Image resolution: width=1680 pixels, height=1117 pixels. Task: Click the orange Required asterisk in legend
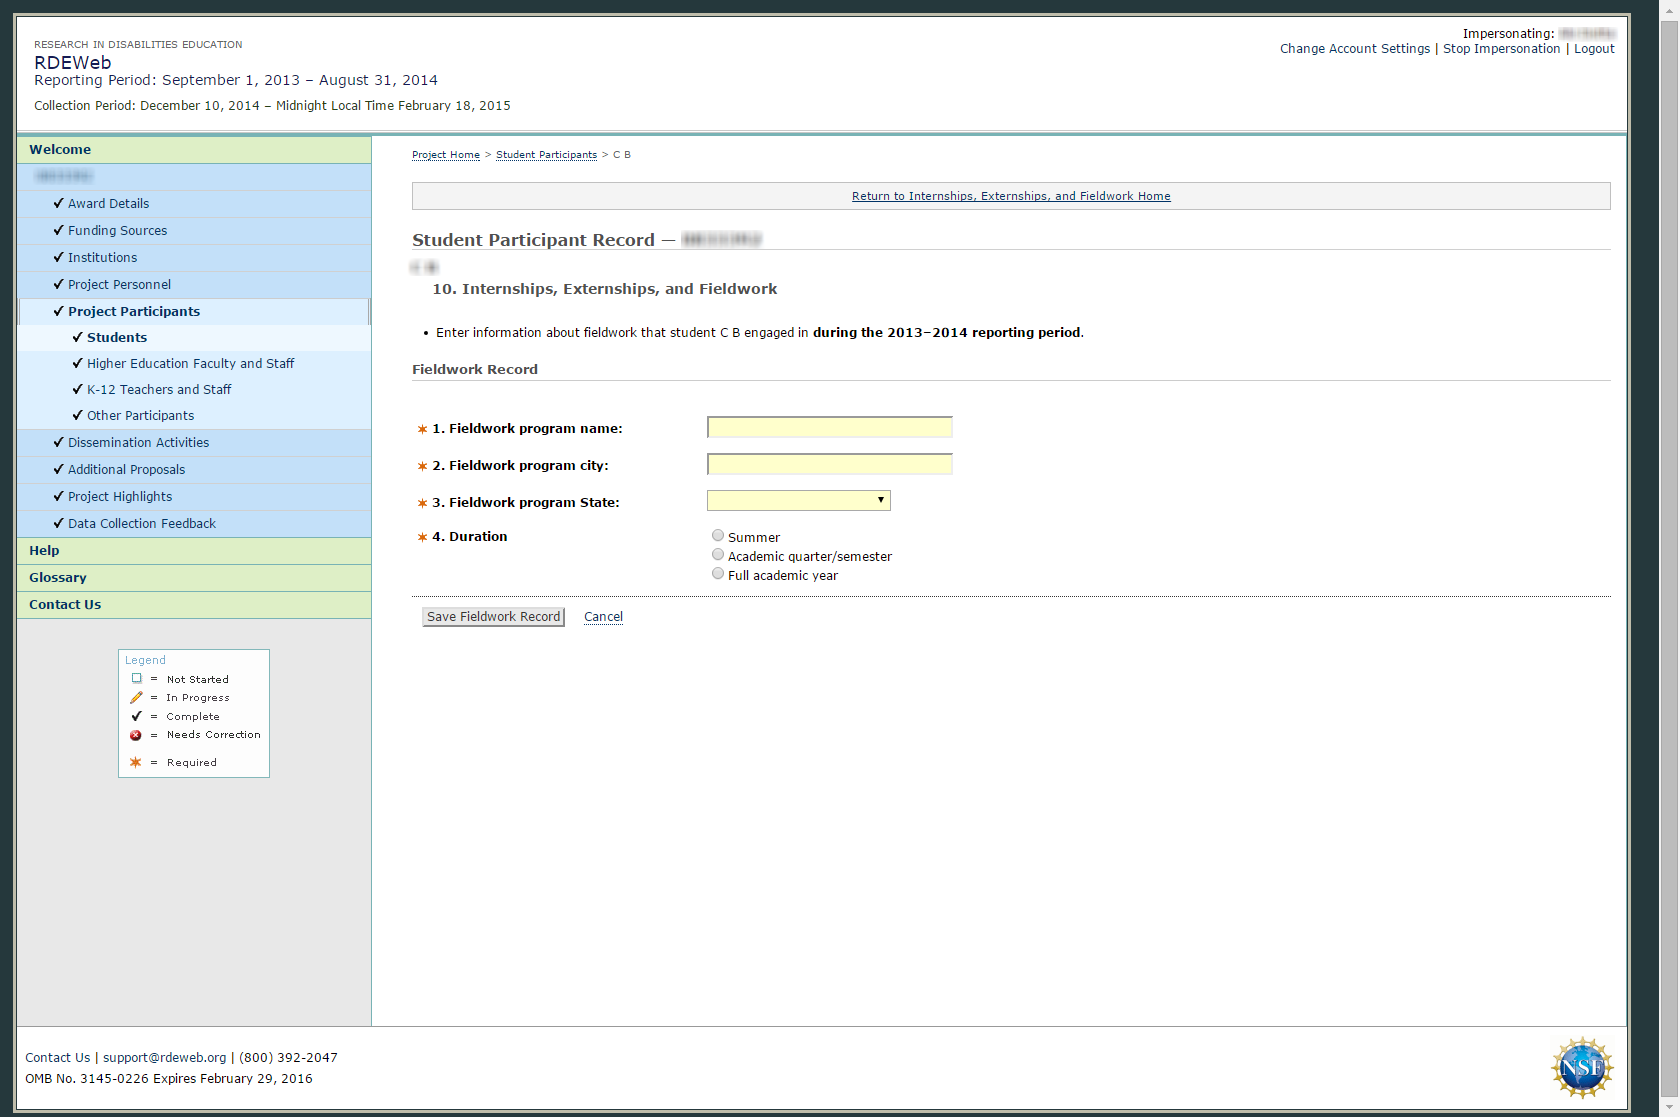(x=136, y=762)
